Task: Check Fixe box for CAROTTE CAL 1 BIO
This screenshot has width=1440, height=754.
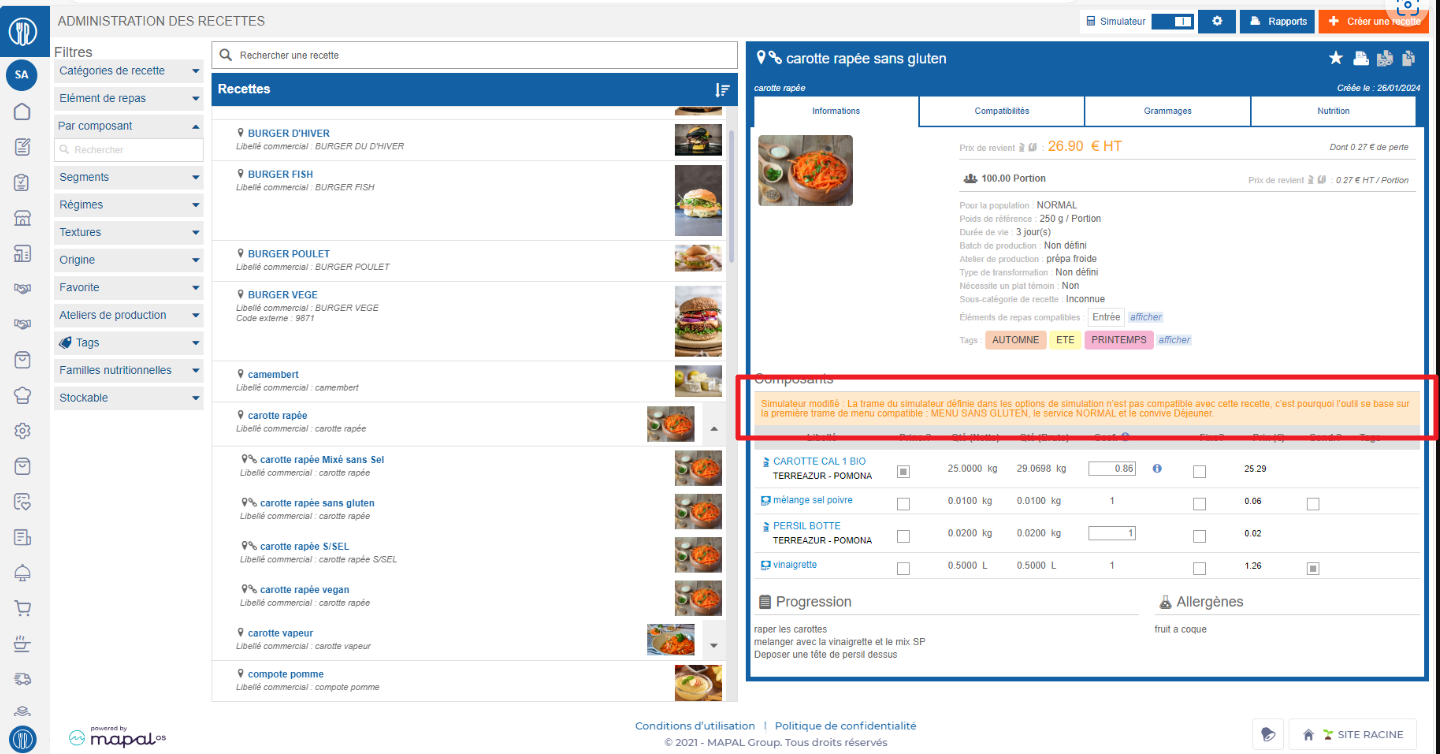Action: [x=1199, y=471]
